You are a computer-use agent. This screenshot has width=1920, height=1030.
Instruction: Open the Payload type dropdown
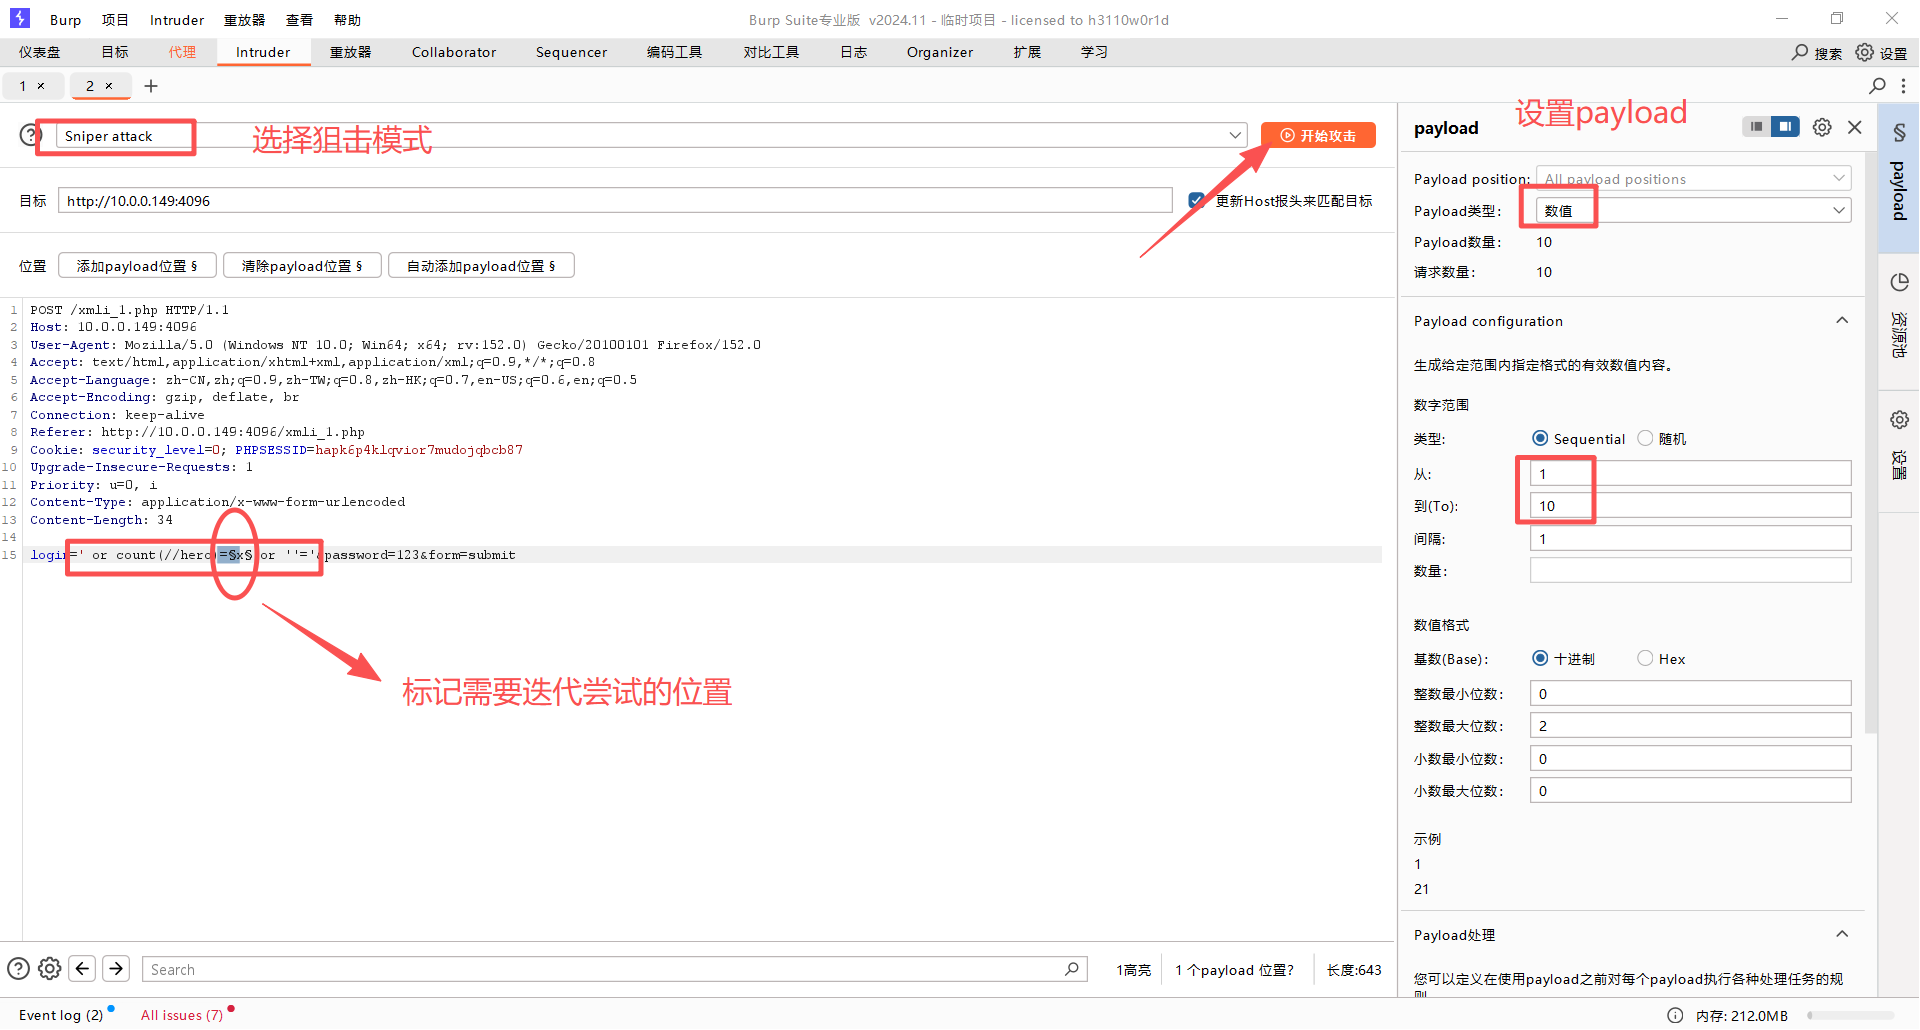[1694, 210]
